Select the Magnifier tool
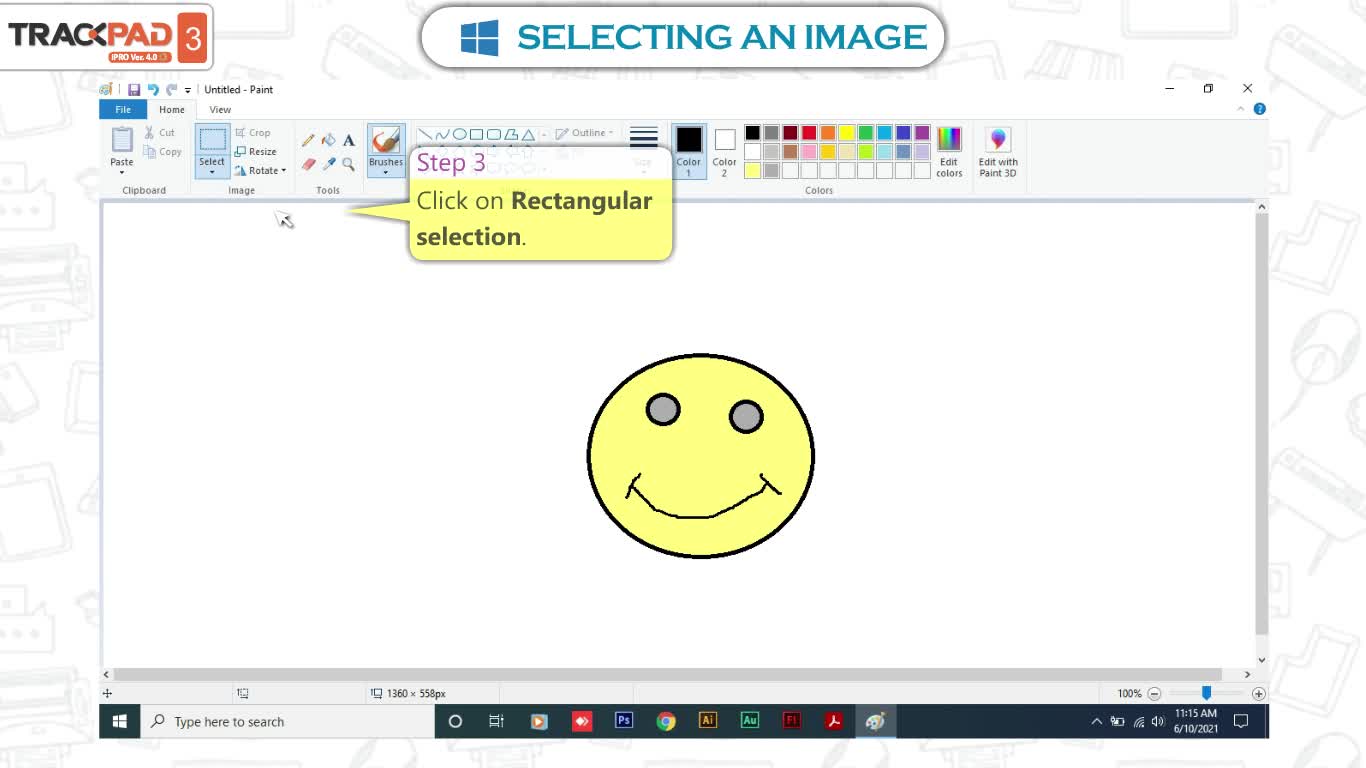 (348, 164)
